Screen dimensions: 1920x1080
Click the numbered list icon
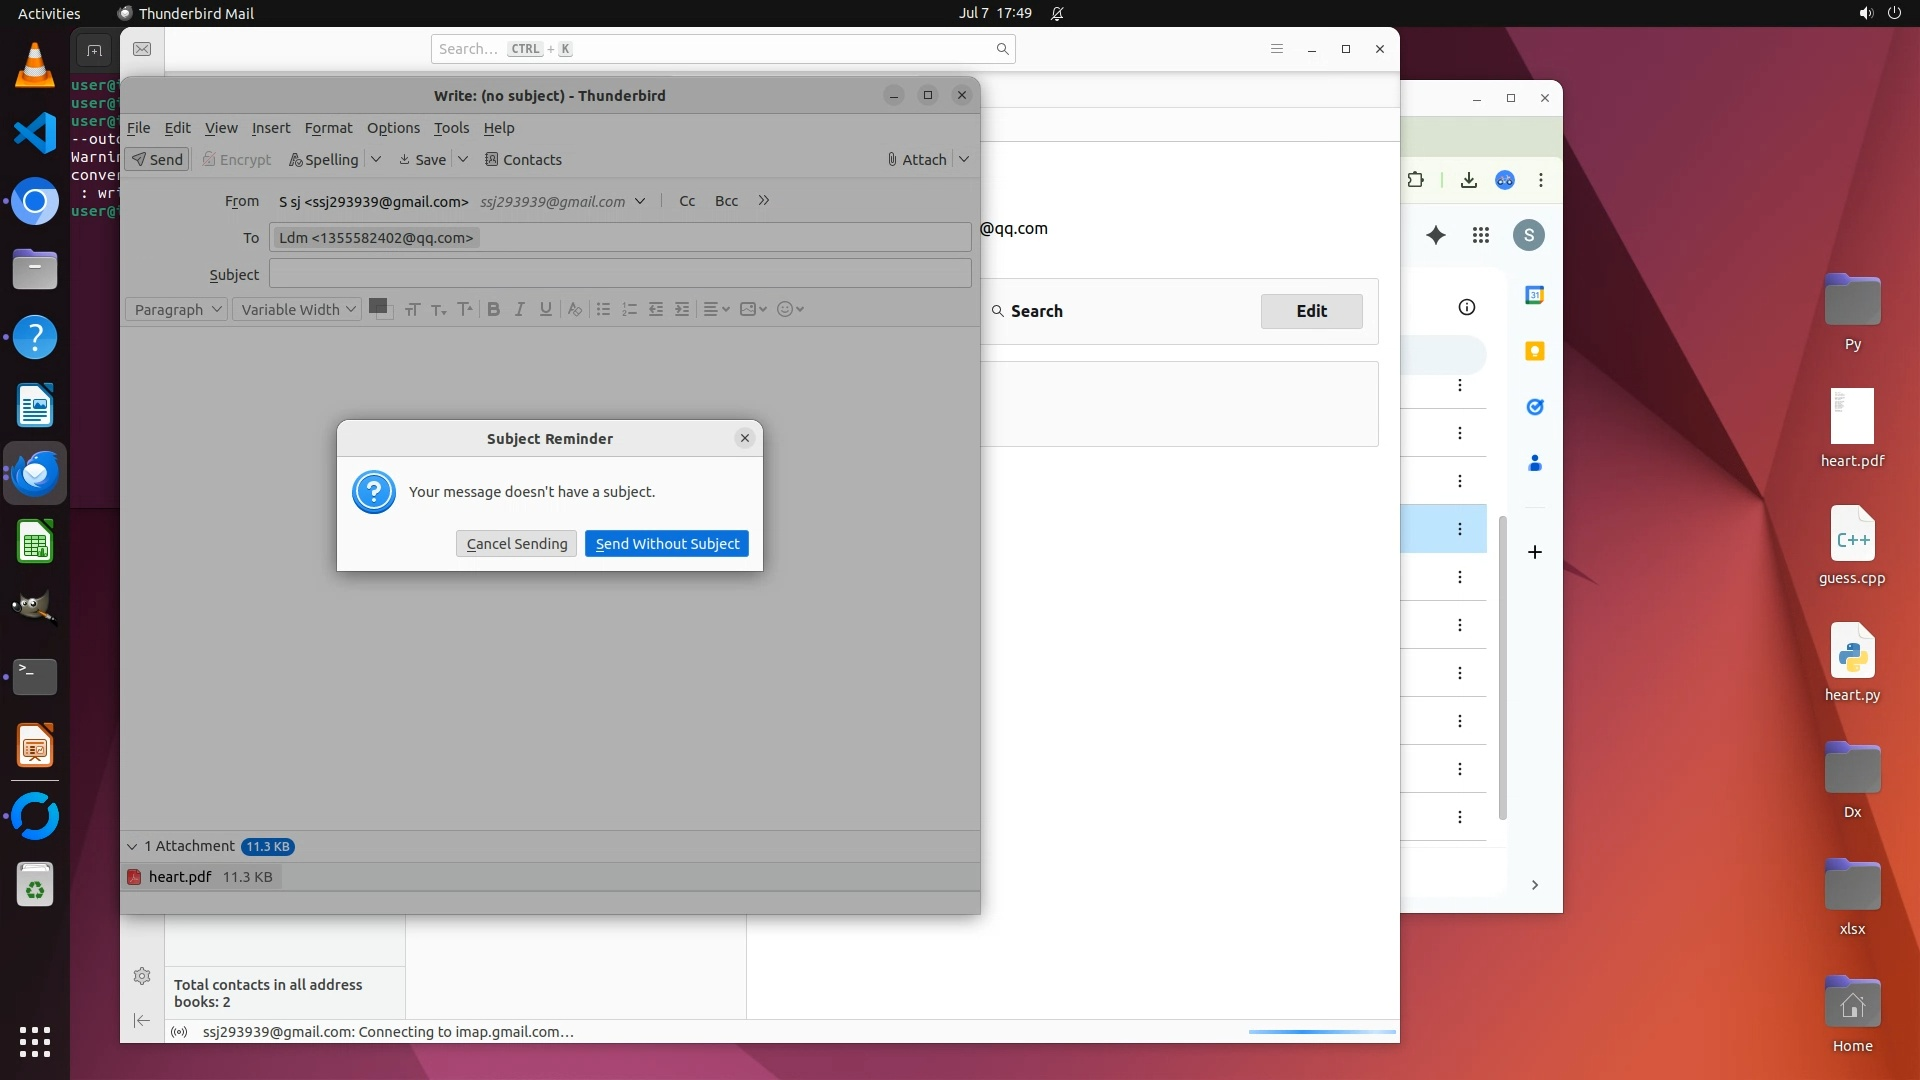point(629,310)
